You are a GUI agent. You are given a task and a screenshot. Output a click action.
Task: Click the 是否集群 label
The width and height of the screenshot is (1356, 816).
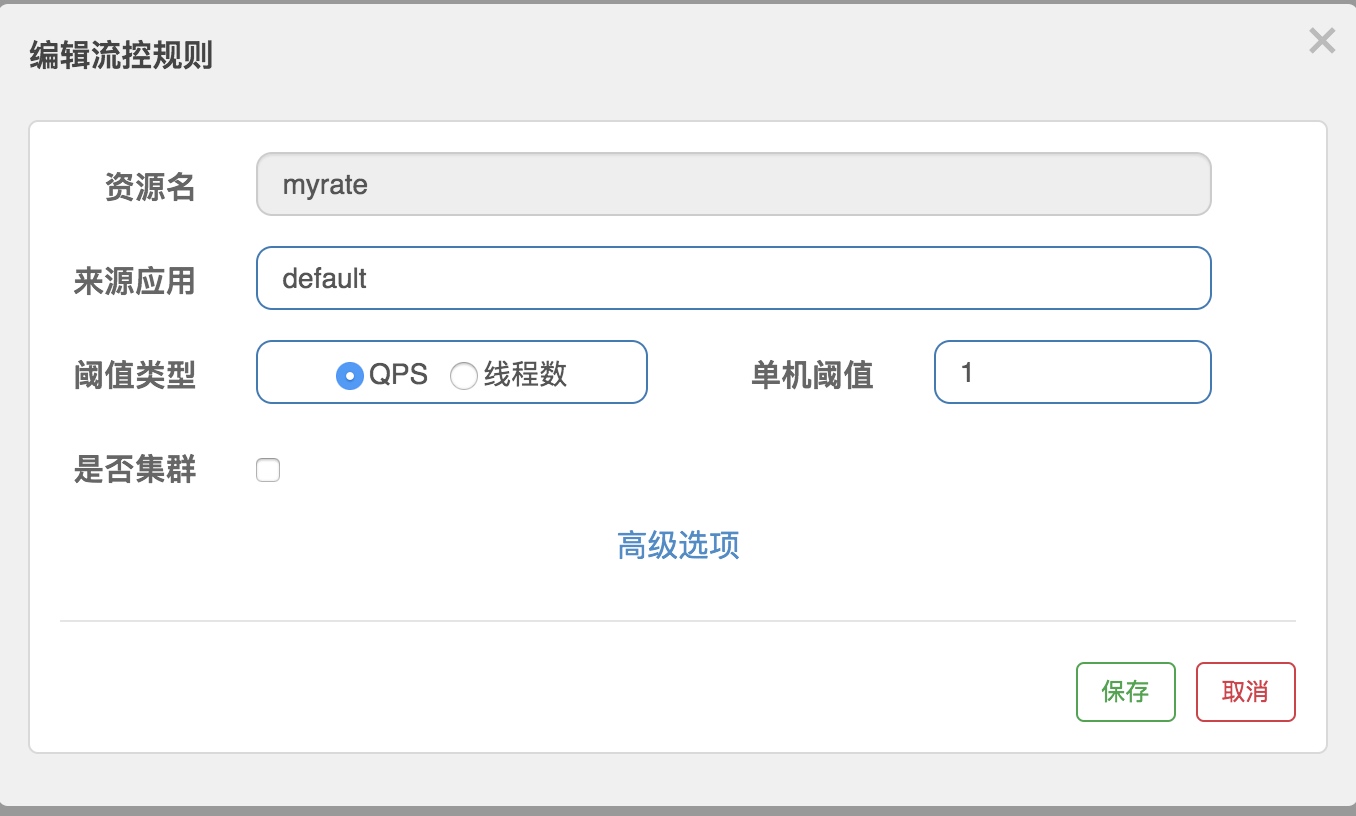click(x=135, y=469)
